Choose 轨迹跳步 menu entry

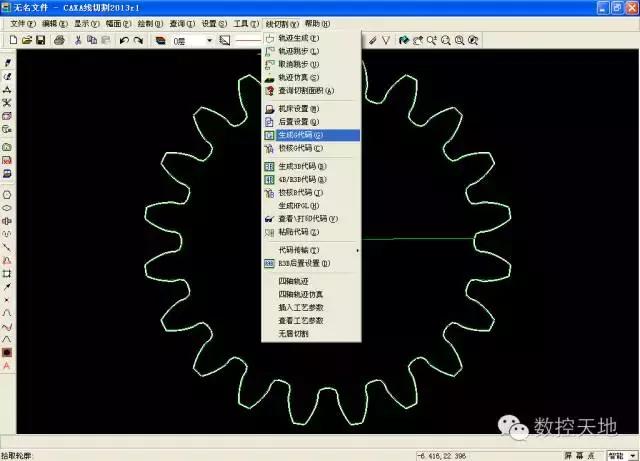tap(311, 51)
